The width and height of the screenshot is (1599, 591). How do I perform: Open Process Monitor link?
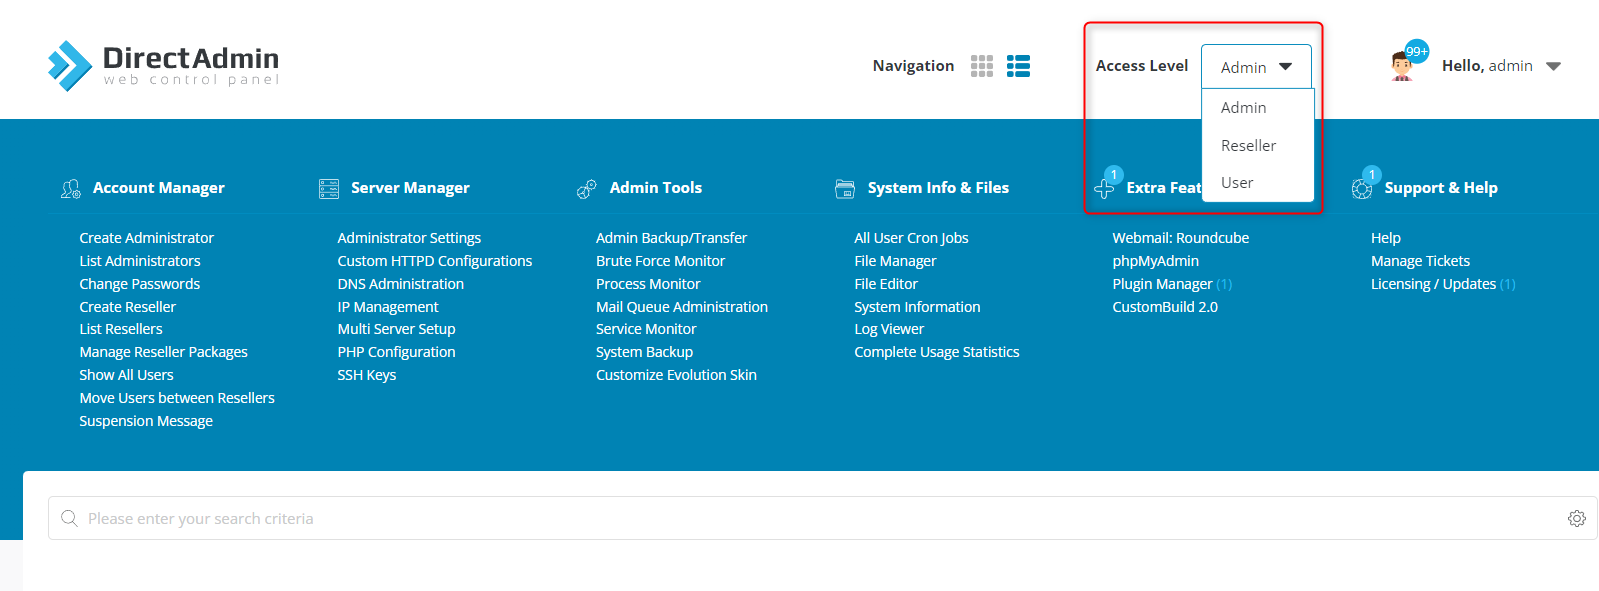648,284
